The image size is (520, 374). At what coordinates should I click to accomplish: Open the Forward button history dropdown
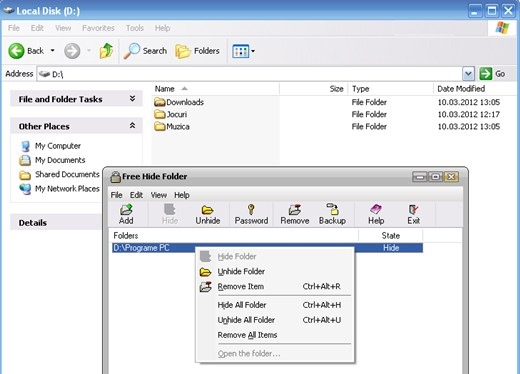(89, 51)
